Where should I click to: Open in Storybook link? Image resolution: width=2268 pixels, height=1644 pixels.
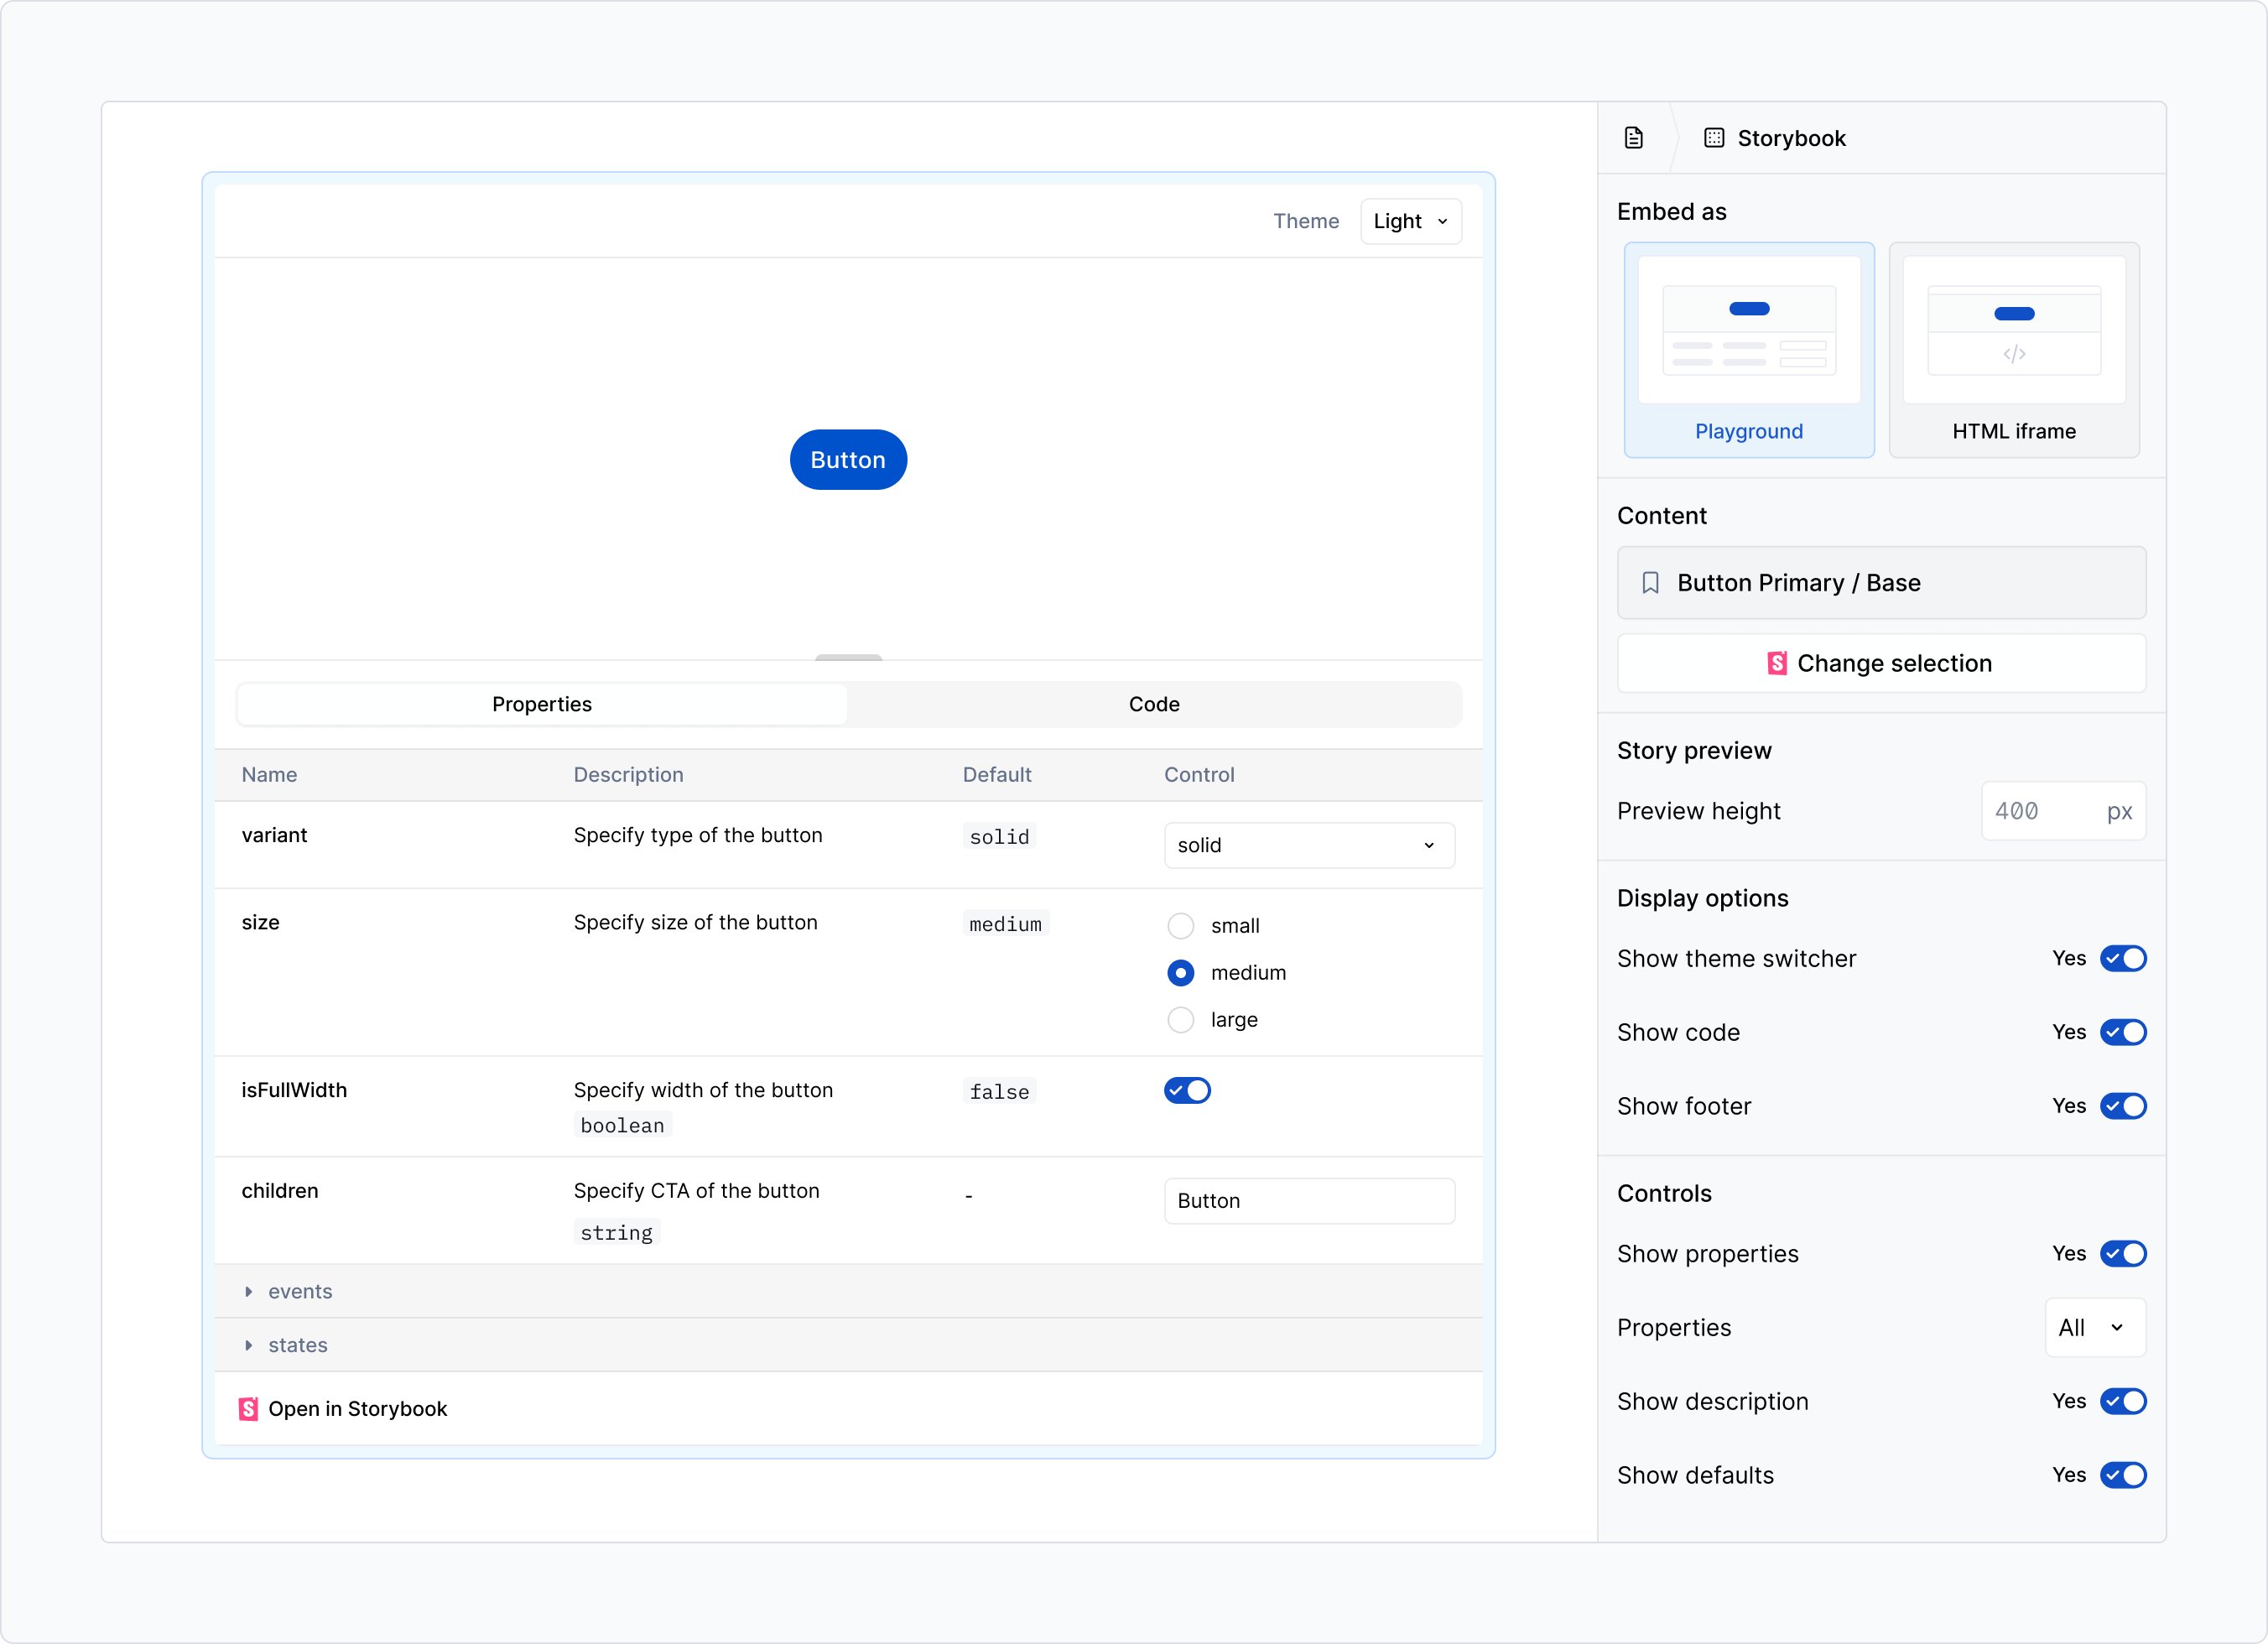343,1409
